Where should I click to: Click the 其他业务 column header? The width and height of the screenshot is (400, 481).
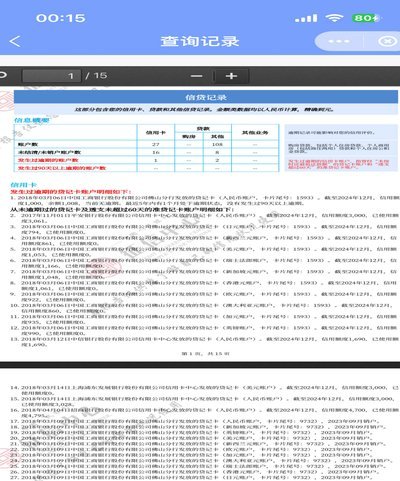click(x=255, y=132)
